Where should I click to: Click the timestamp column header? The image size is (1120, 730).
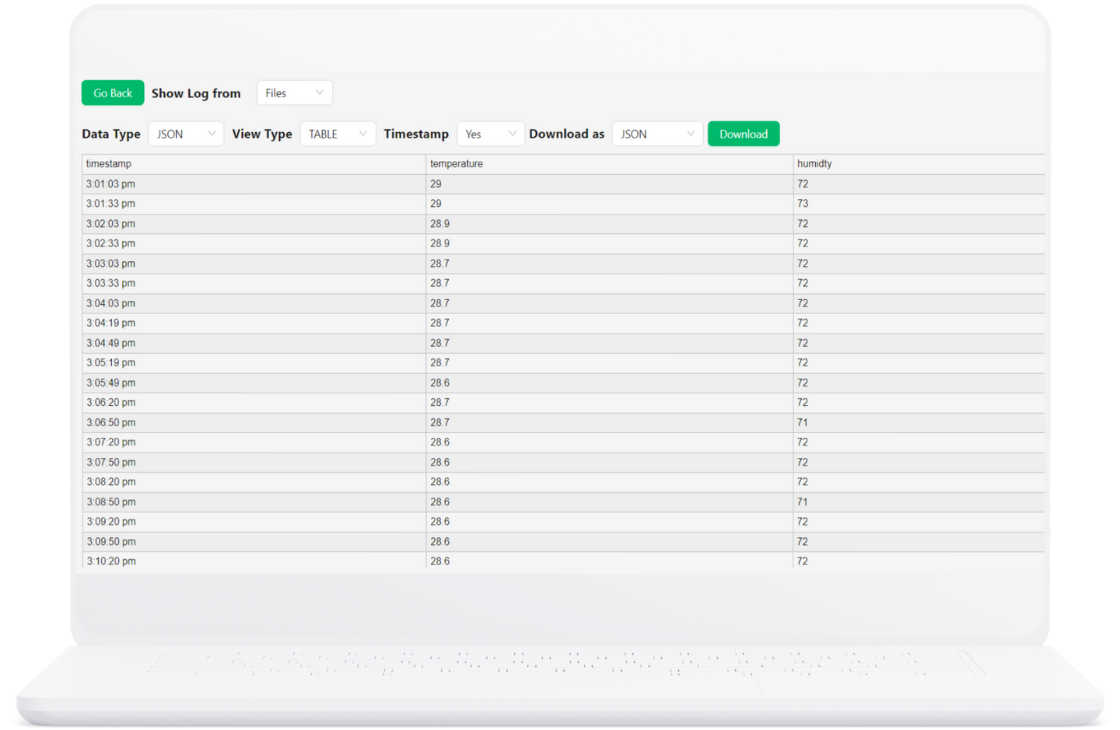(x=254, y=164)
